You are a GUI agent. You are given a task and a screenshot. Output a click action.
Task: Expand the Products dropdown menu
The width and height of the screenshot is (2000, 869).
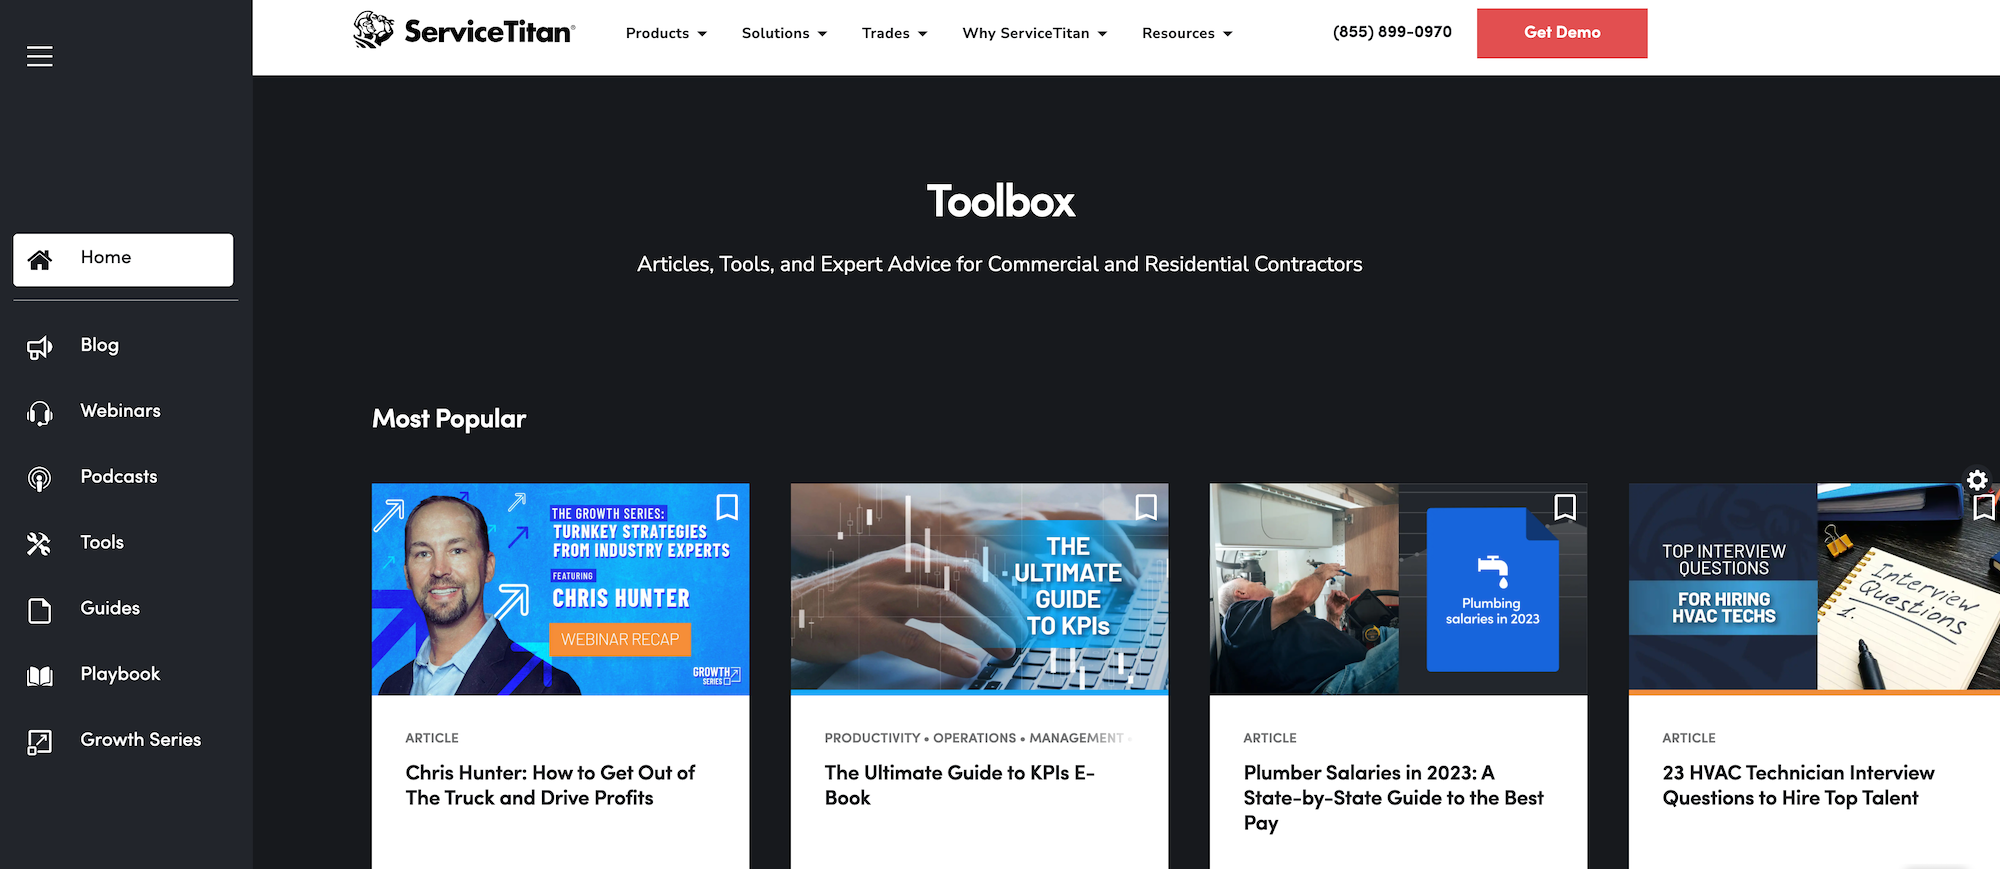666,33
